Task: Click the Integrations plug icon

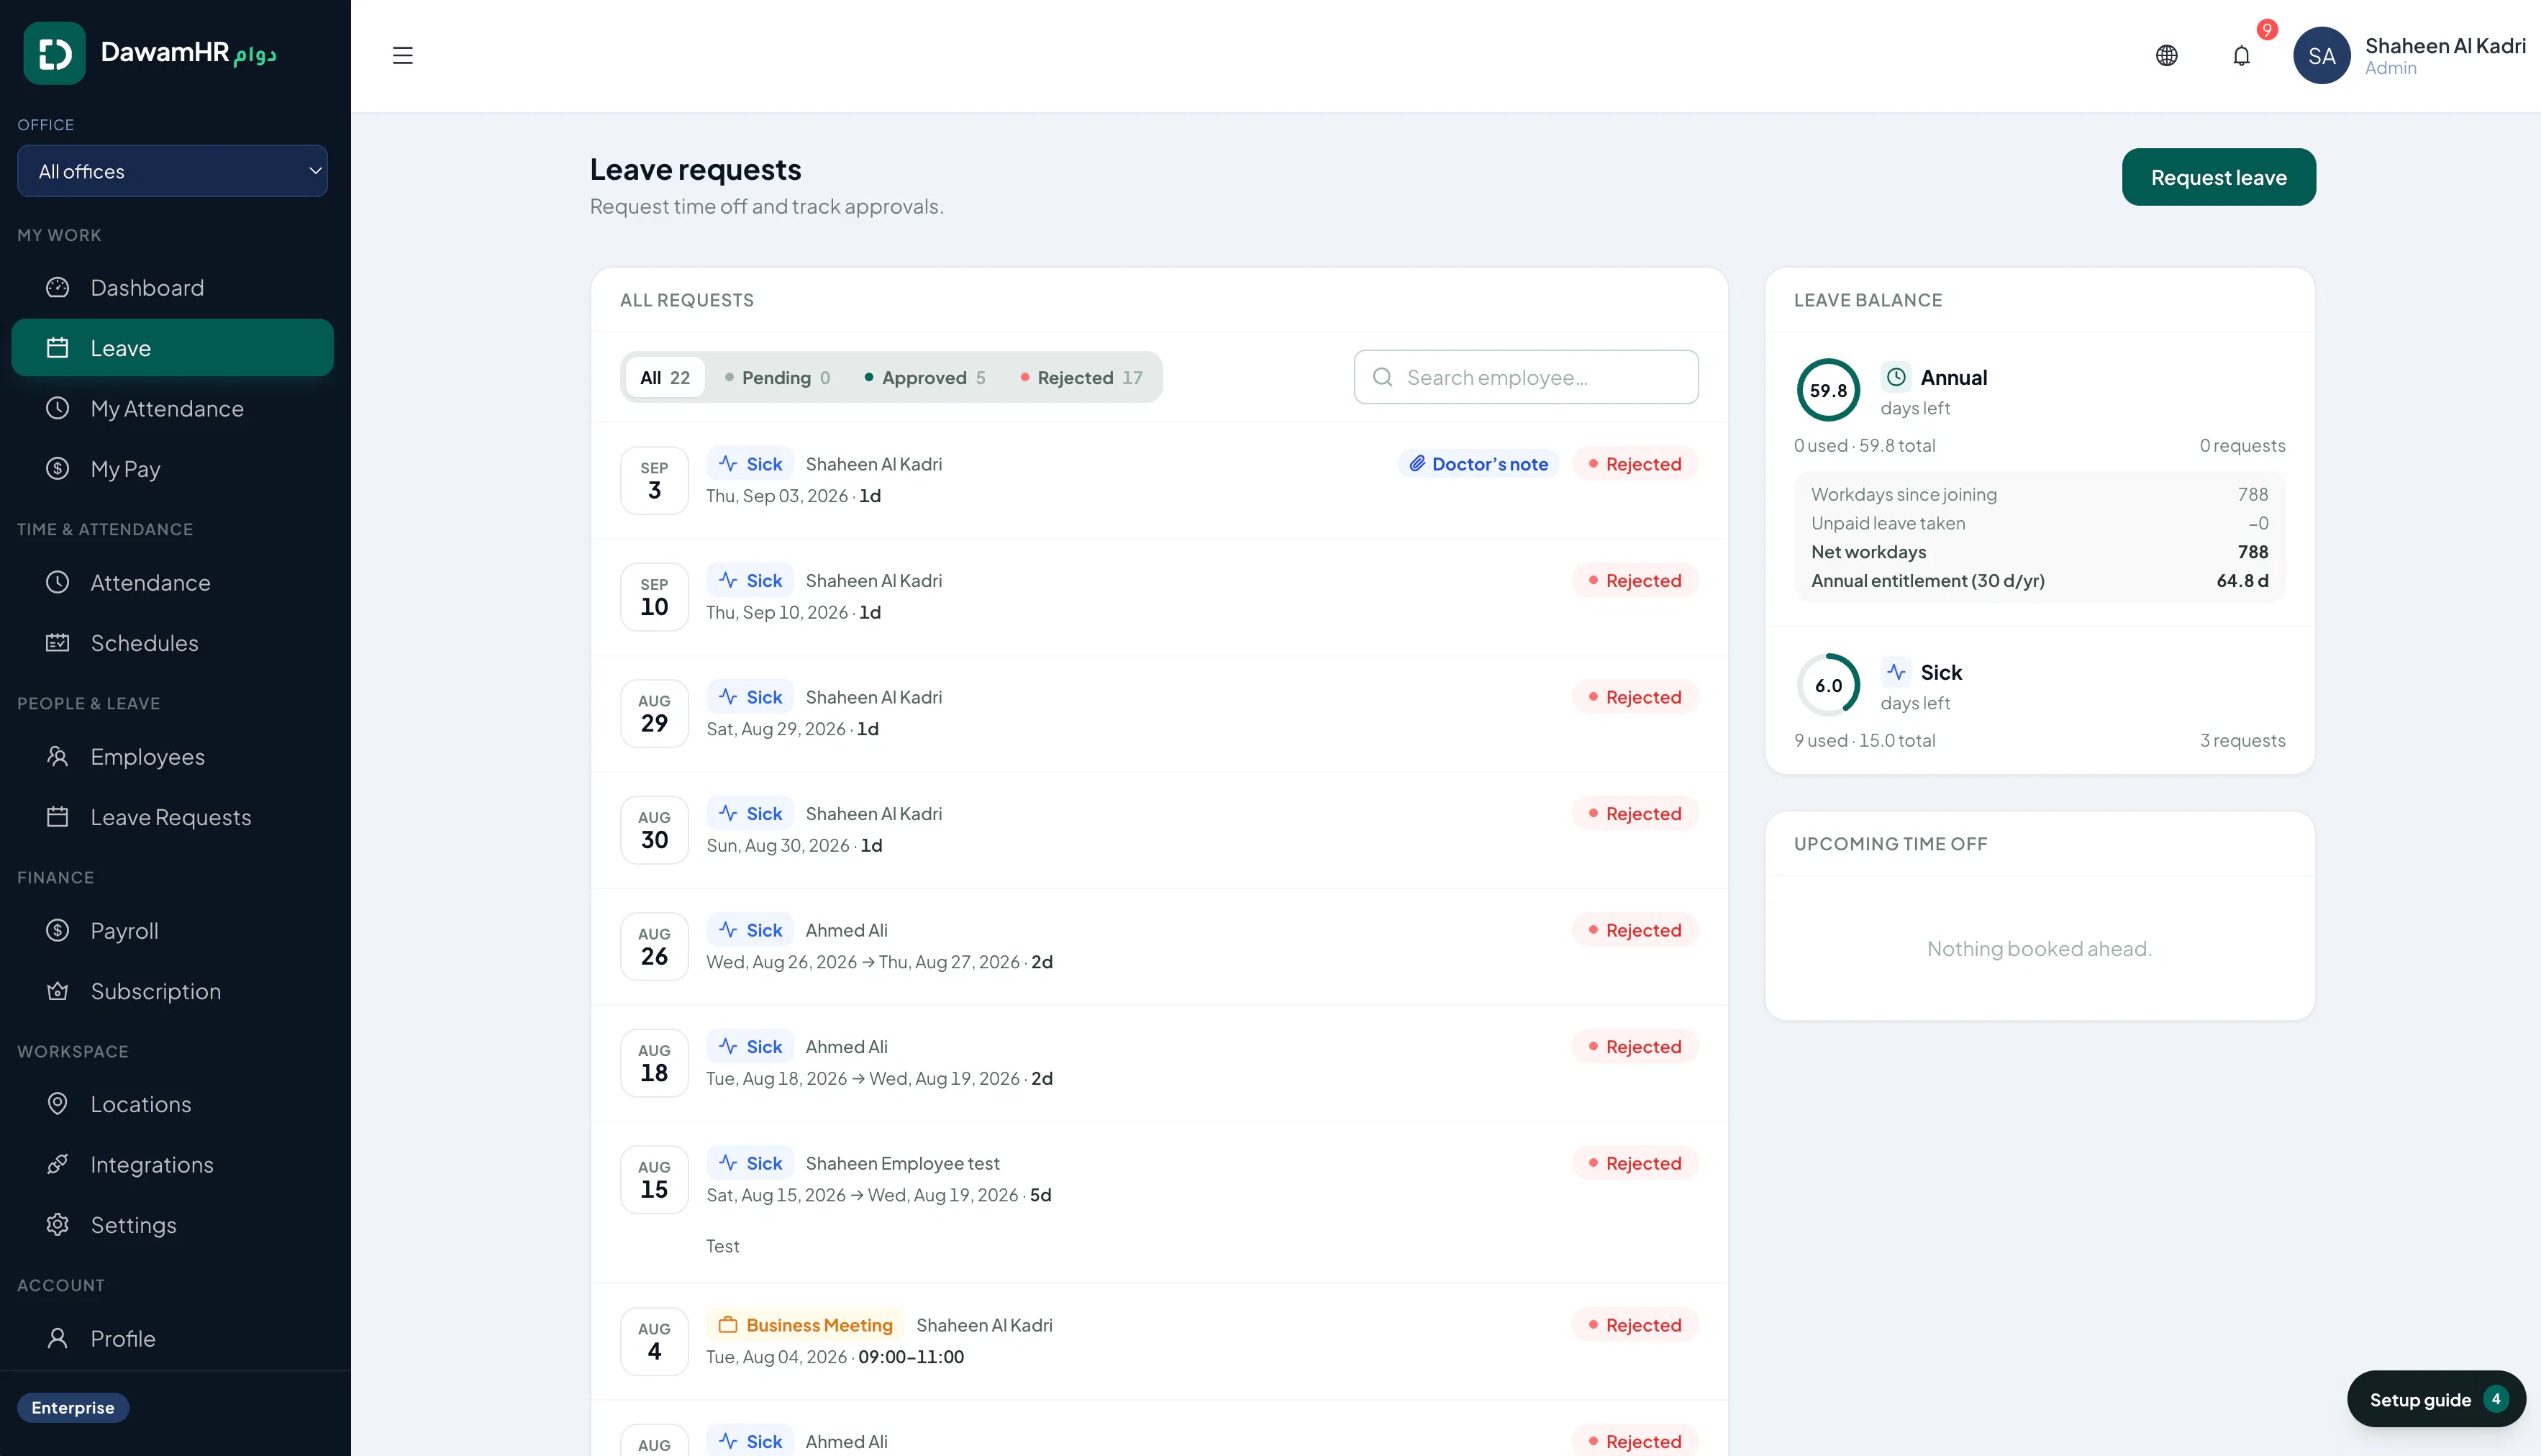Action: coord(58,1165)
